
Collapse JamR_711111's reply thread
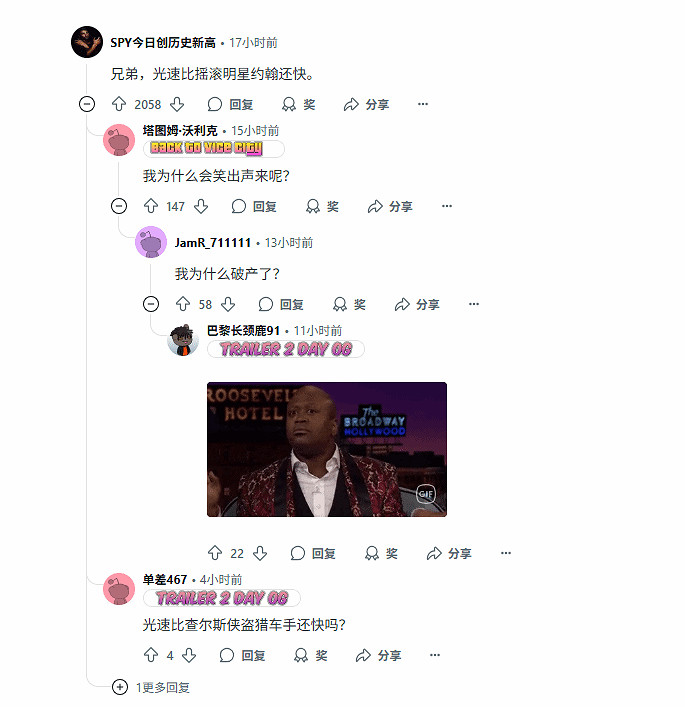(x=151, y=304)
